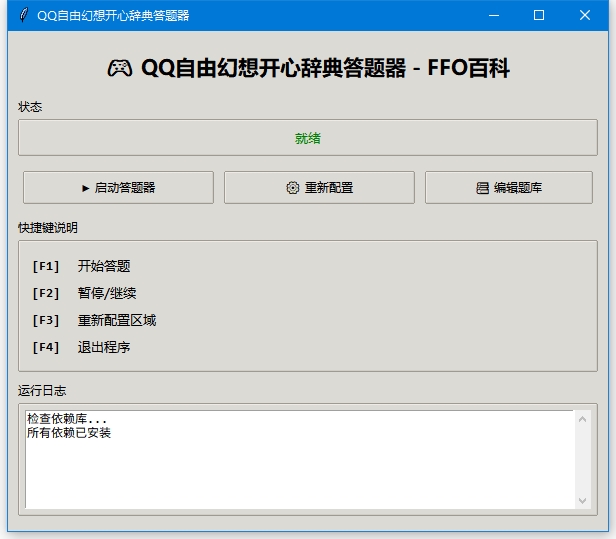This screenshot has width=616, height=539.
Task: Start the answering tool via 启动答题器
Action: 118,187
